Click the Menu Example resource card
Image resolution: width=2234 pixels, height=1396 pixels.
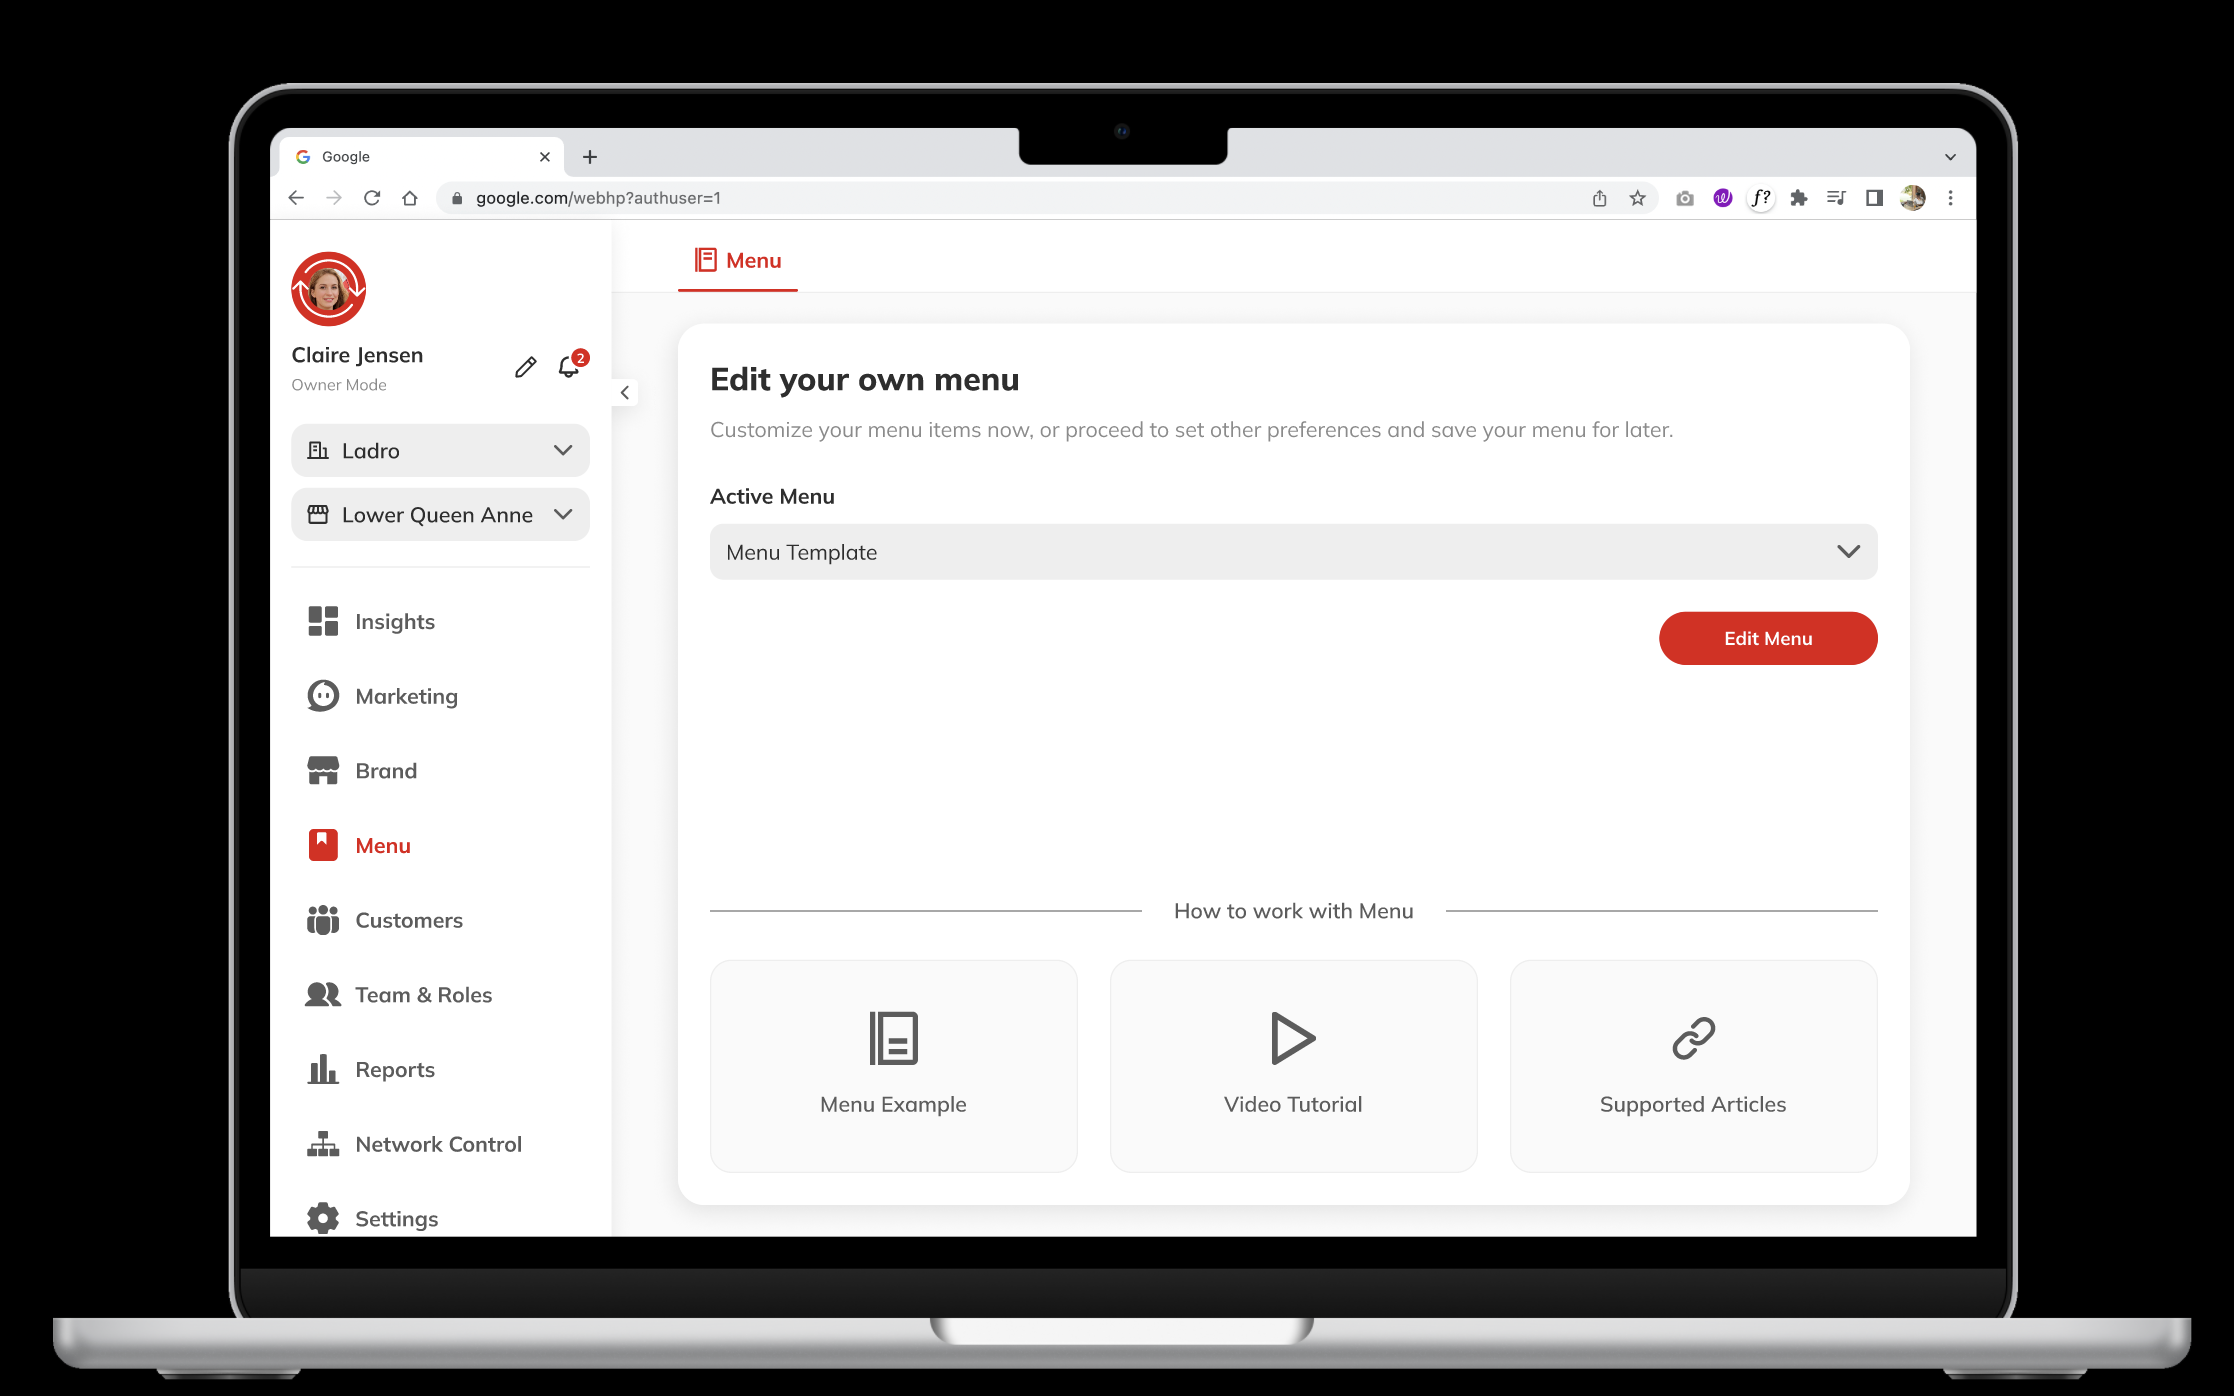point(894,1061)
